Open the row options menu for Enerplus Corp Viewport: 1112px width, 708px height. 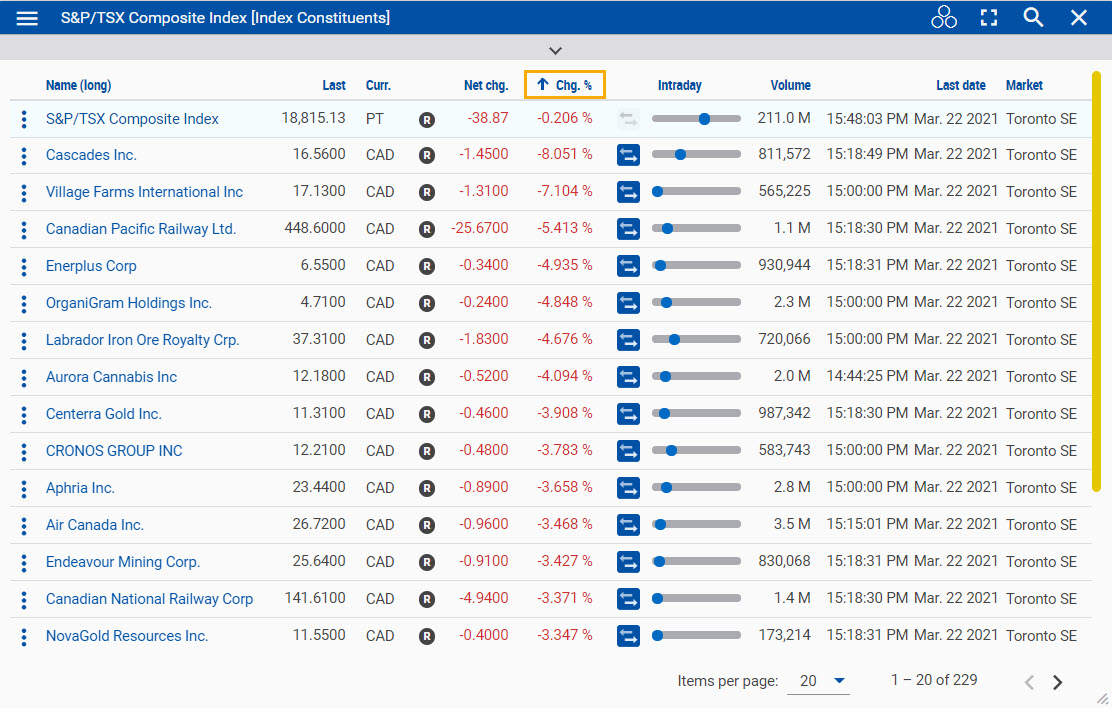23,266
